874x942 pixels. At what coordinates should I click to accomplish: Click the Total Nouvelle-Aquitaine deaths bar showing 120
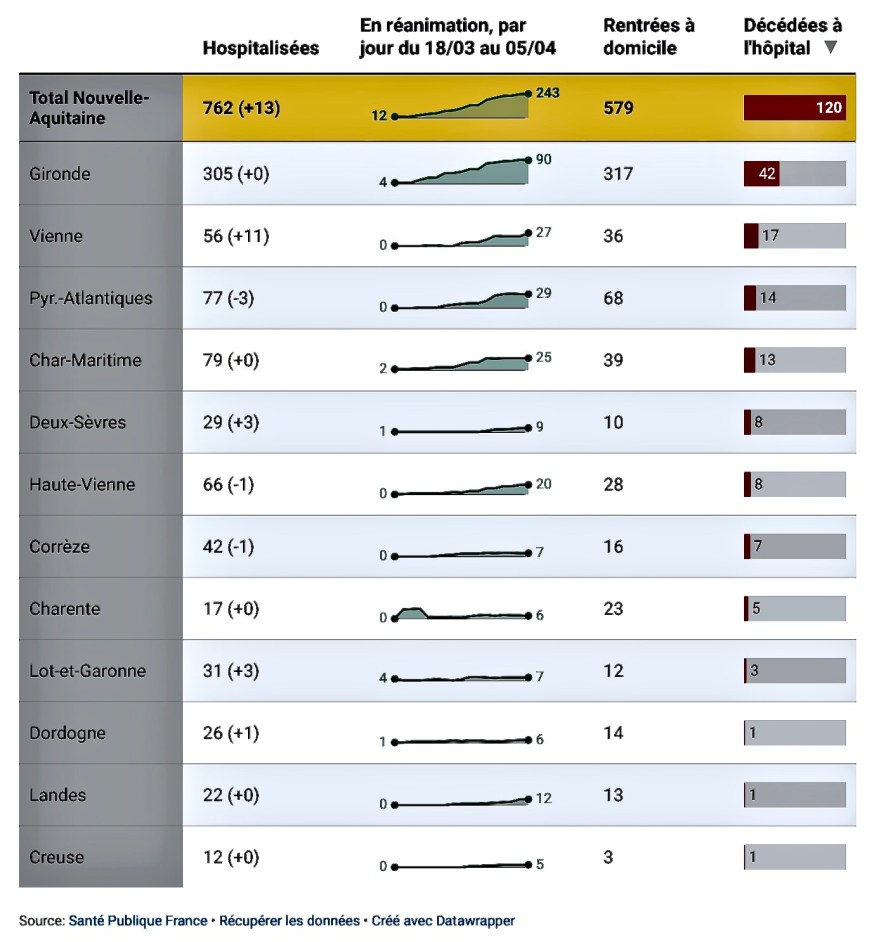pos(794,108)
